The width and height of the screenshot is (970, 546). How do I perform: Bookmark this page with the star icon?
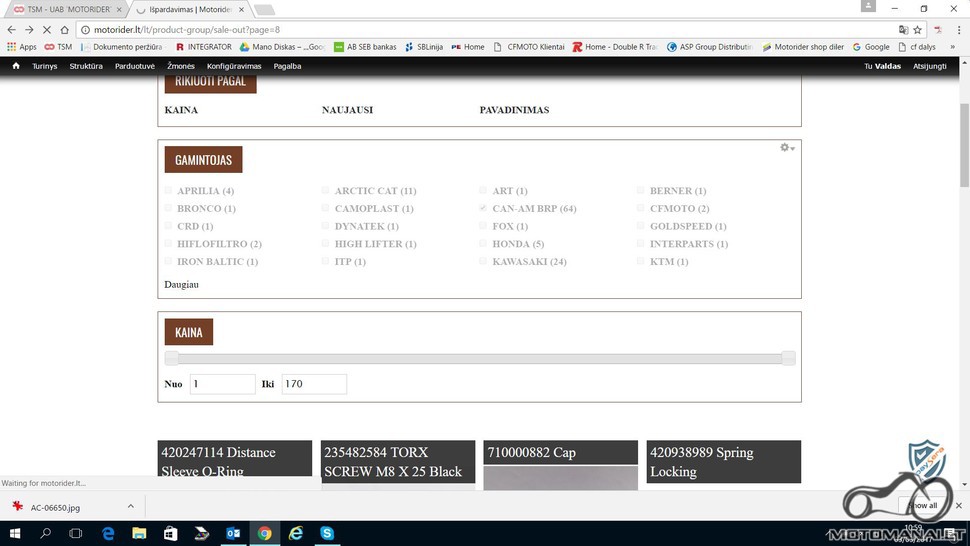(x=917, y=30)
